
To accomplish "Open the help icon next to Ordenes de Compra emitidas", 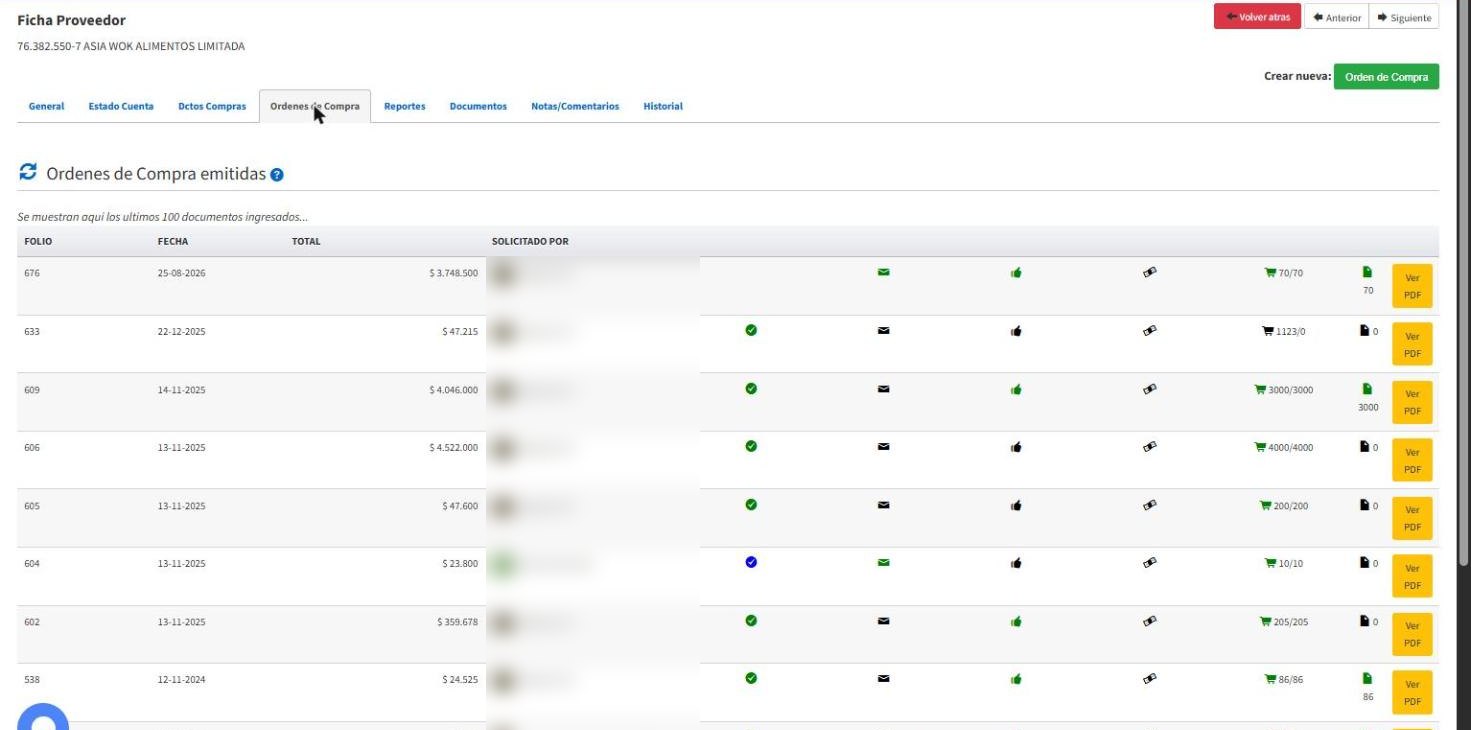I will pyautogui.click(x=277, y=175).
